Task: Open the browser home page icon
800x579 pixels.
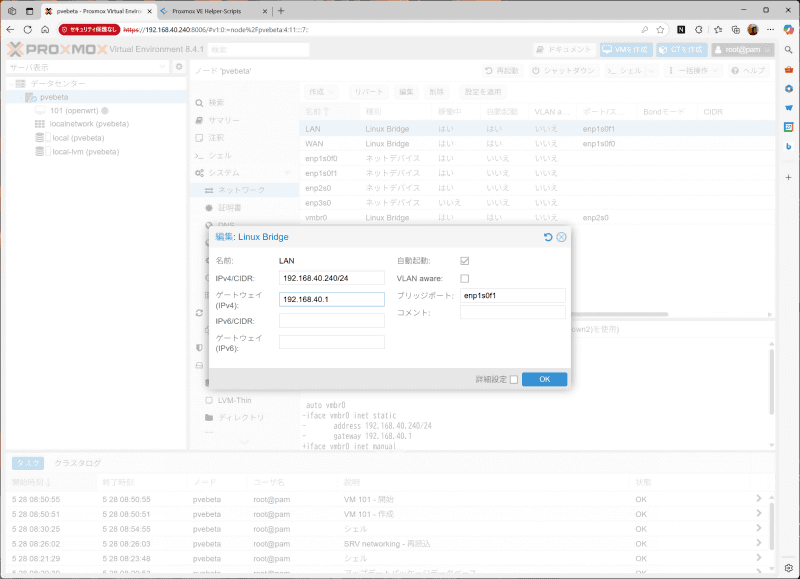Action: click(x=45, y=30)
